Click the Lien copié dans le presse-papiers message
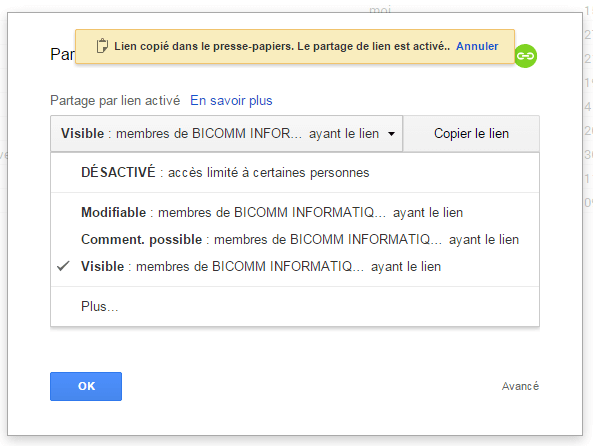 pos(282,46)
